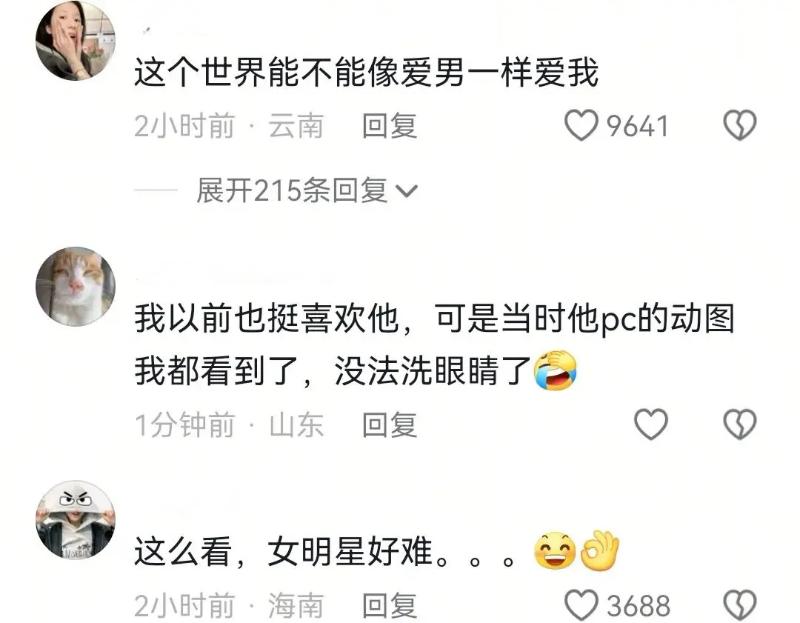
Task: Tap the 3688 like count
Action: click(638, 606)
